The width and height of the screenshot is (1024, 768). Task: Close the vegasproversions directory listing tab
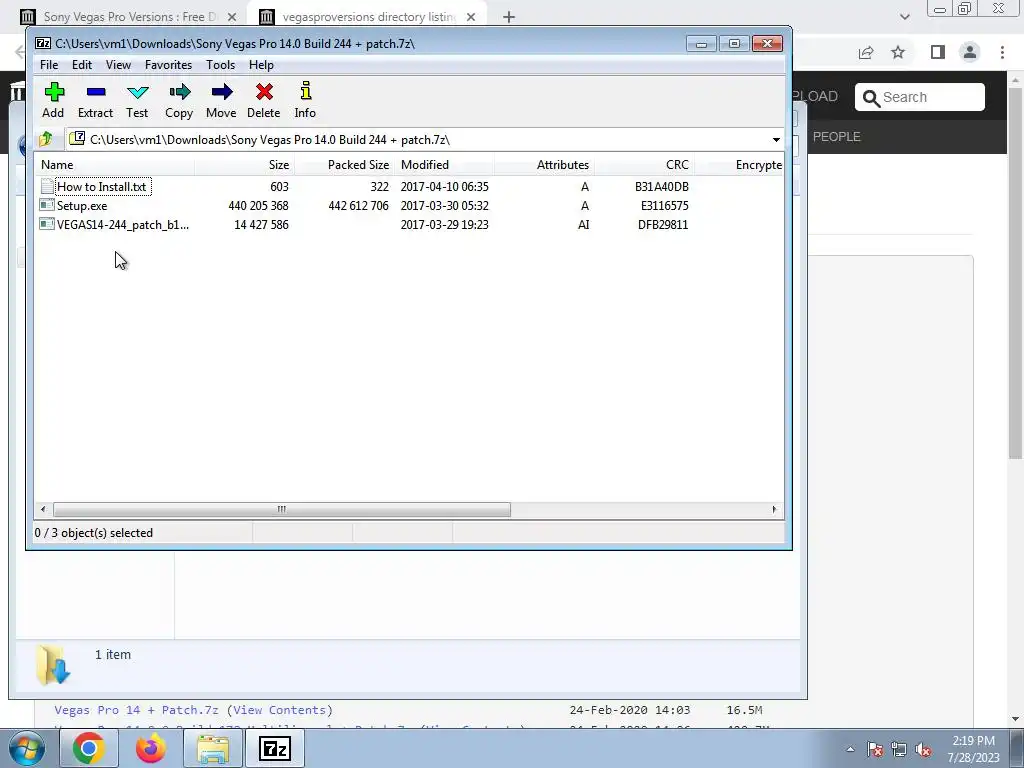(471, 17)
